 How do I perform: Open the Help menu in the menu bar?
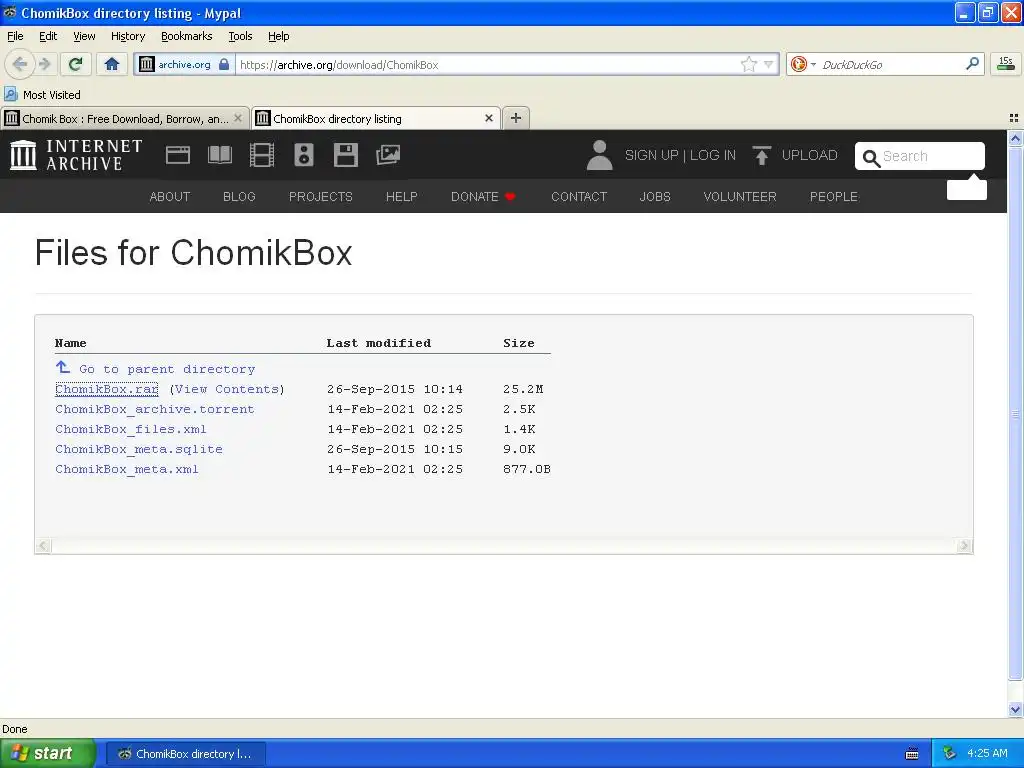tap(279, 36)
